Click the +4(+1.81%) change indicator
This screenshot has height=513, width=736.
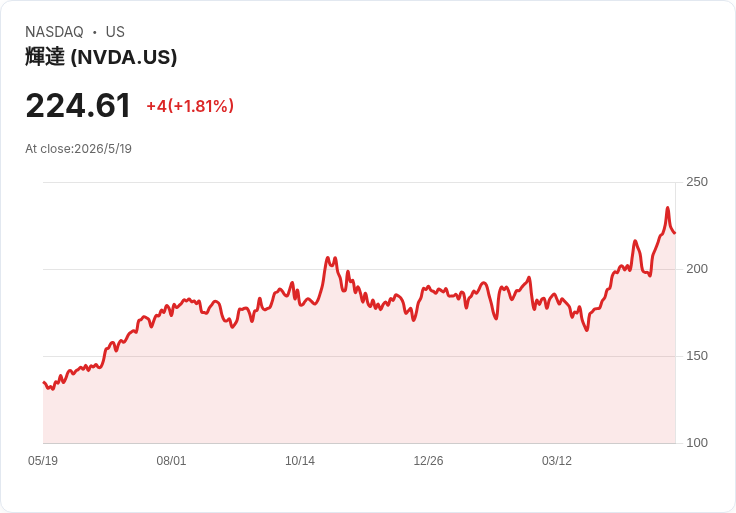pos(190,106)
